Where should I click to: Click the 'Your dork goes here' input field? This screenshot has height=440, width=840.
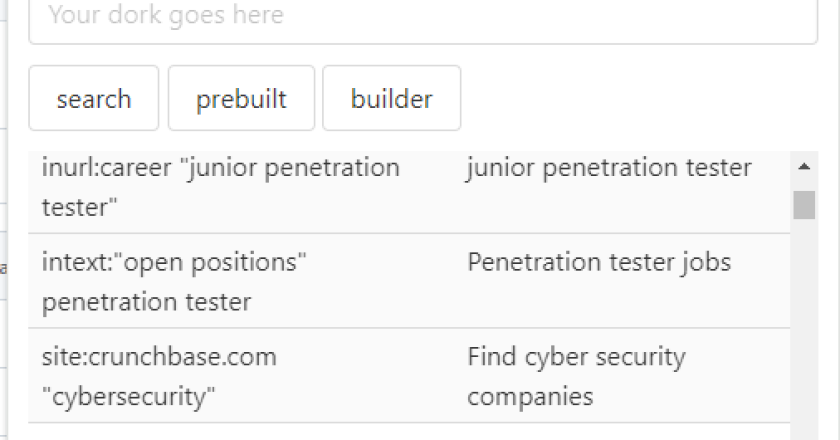pos(422,18)
